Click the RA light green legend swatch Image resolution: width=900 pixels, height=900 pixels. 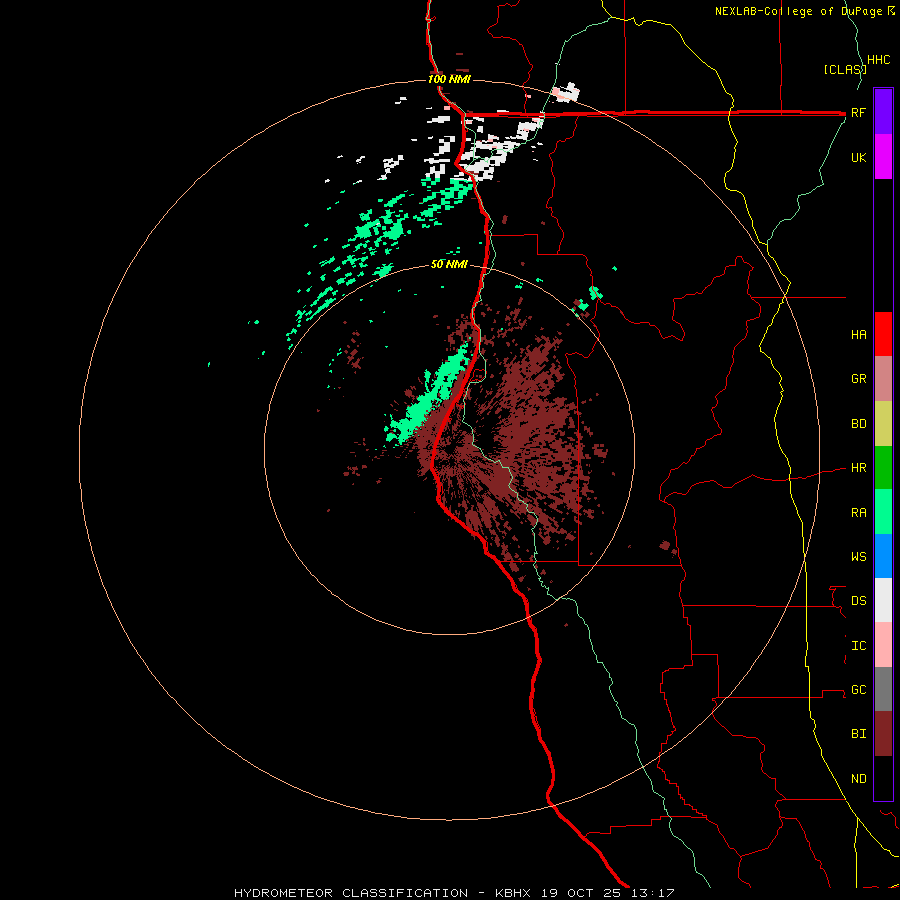883,512
